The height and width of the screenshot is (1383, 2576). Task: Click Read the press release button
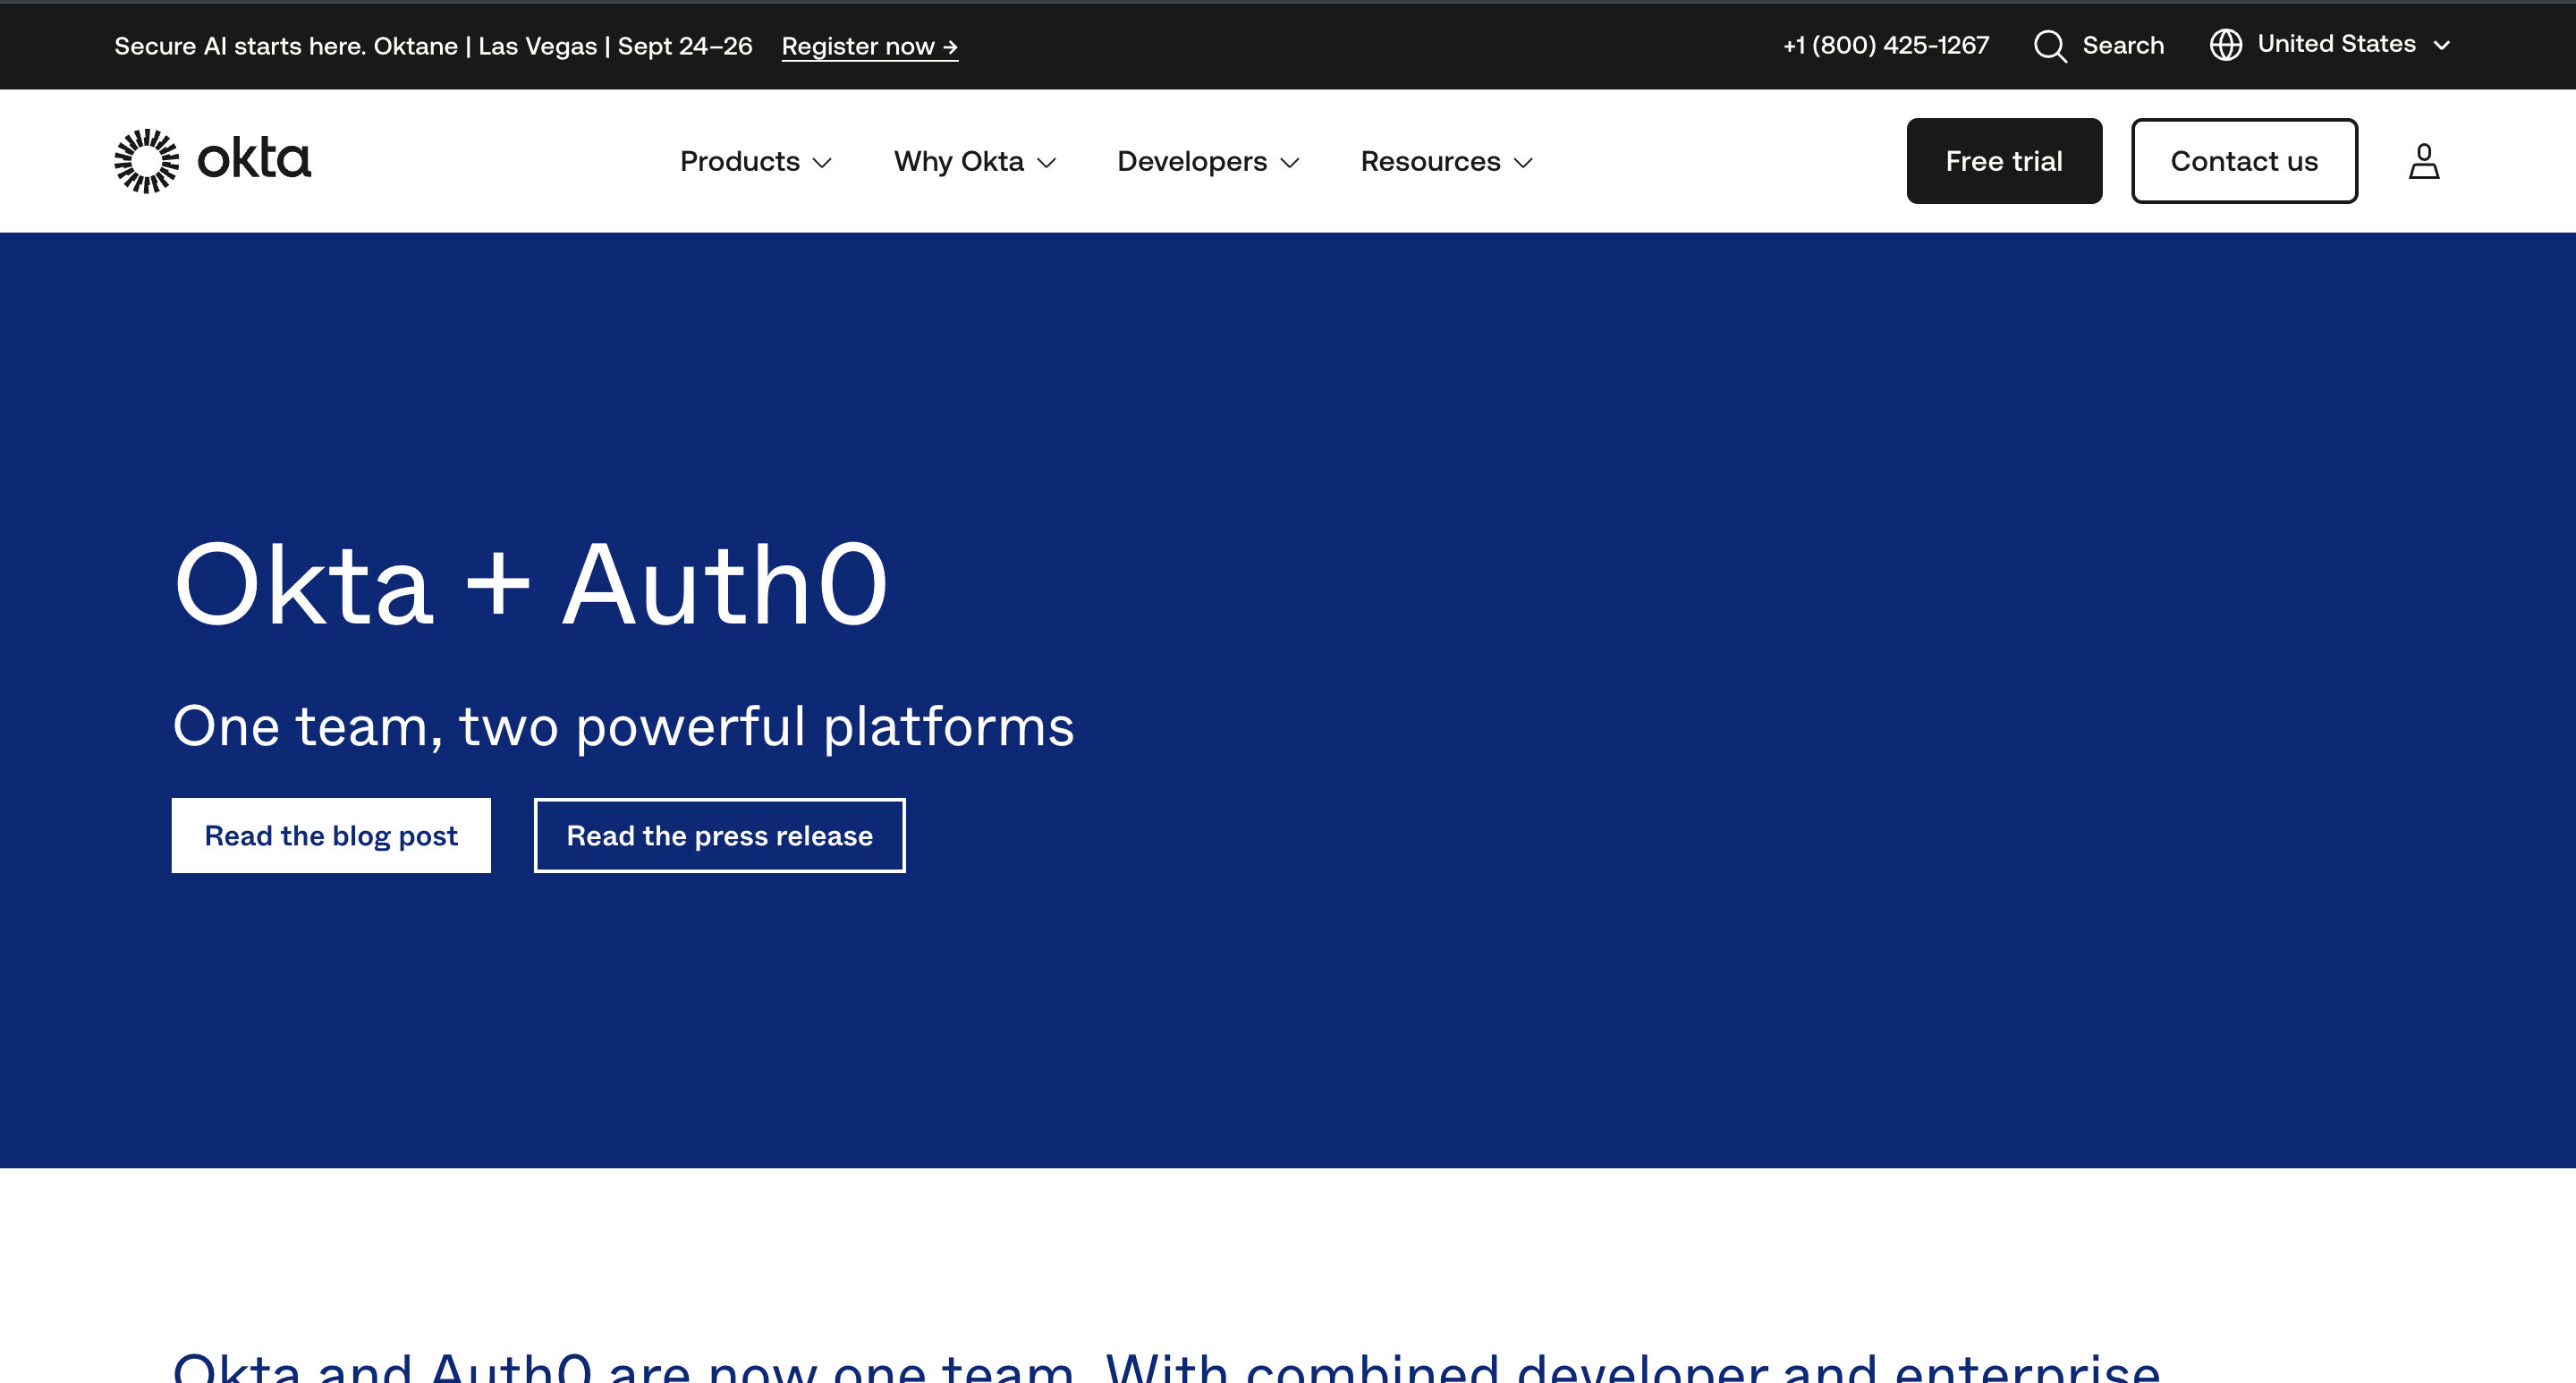point(719,835)
